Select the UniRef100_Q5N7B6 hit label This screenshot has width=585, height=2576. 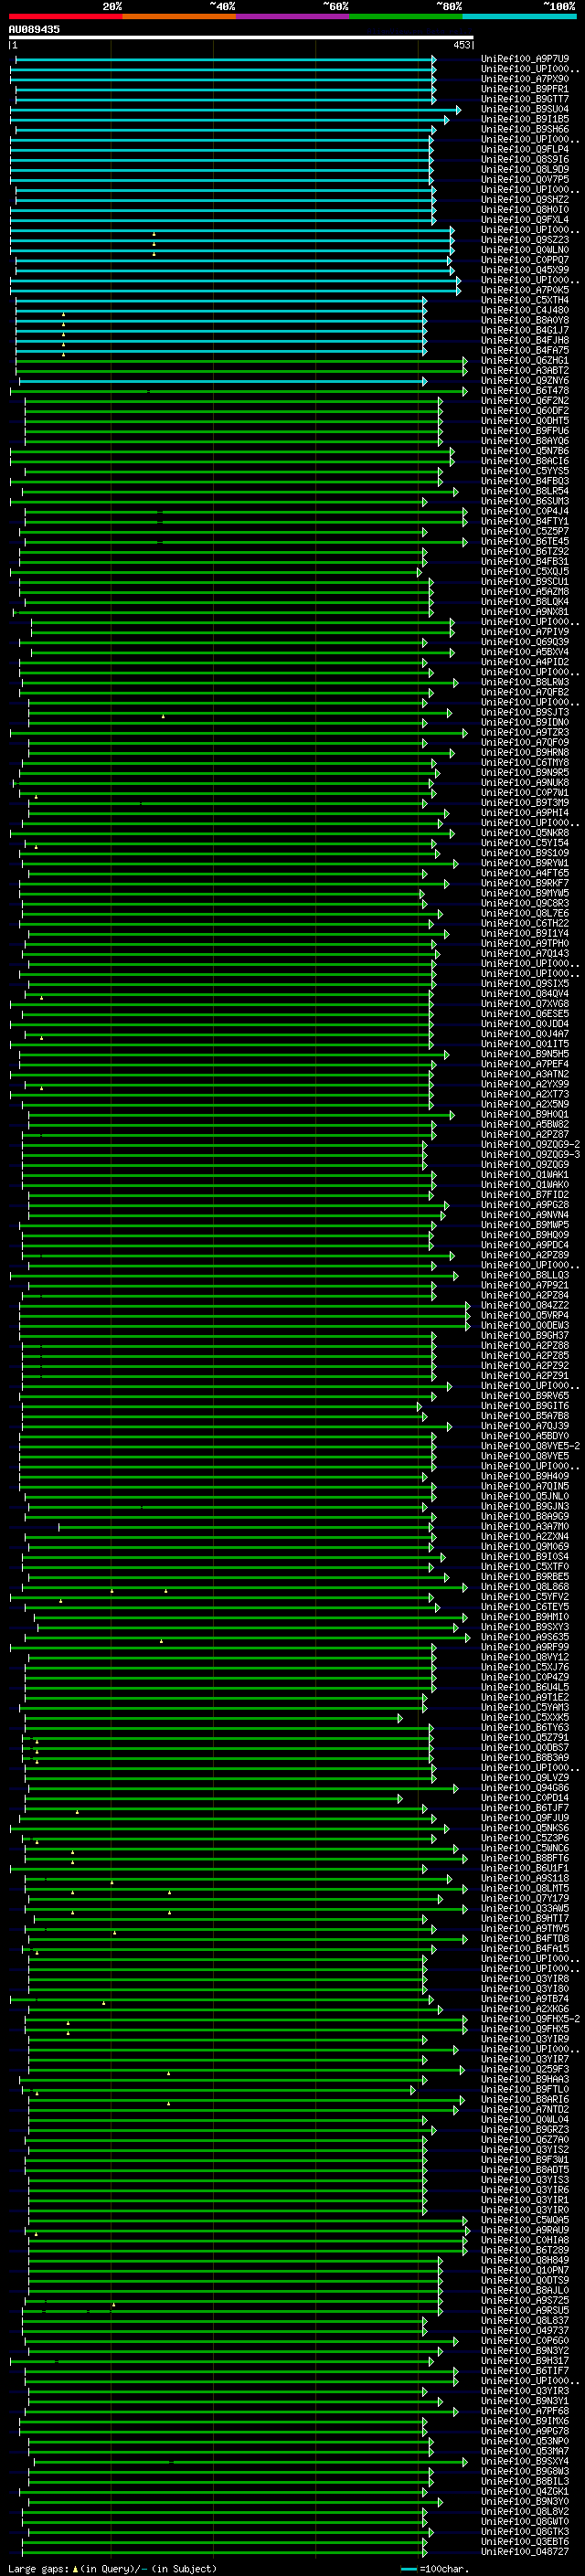(x=525, y=451)
